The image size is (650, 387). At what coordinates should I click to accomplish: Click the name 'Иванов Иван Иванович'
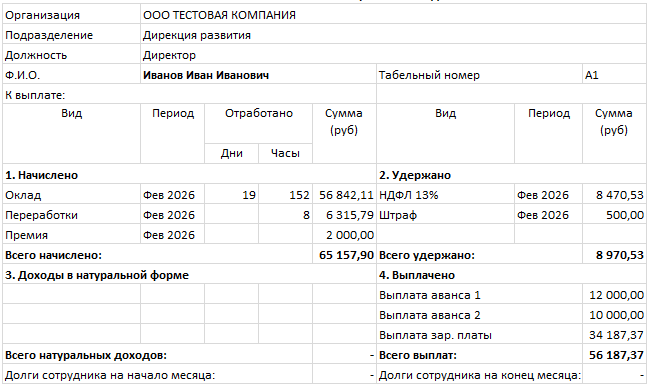pyautogui.click(x=206, y=75)
